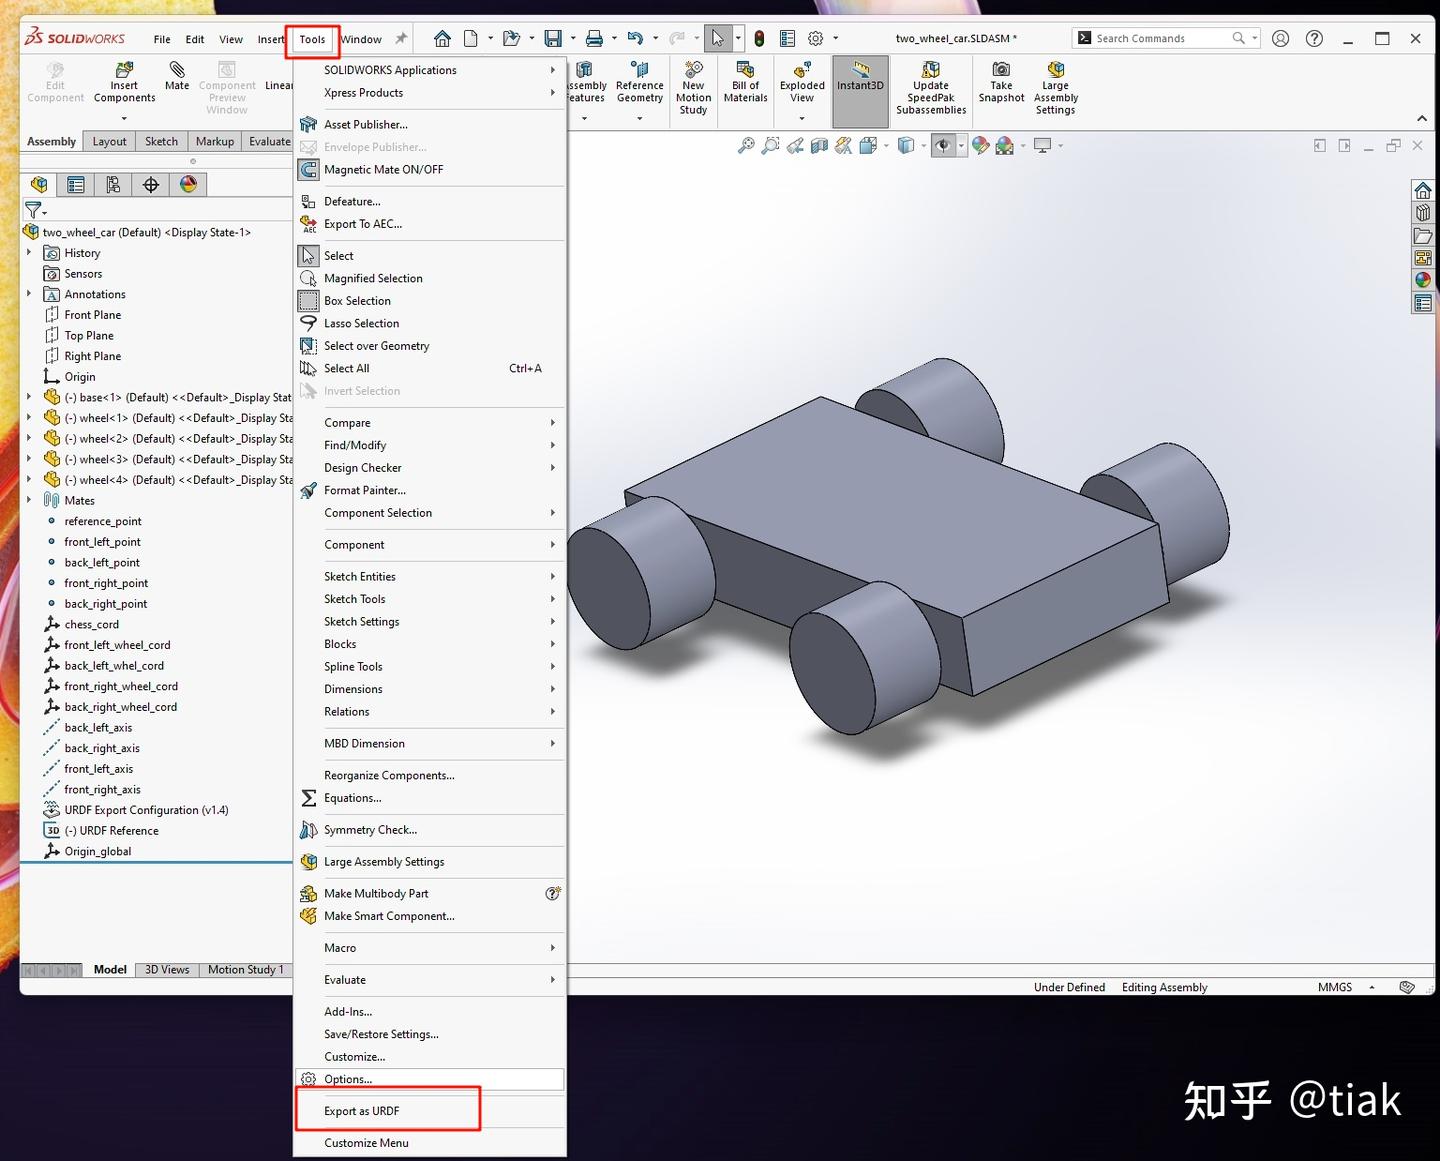Toggle Magnetic Mate ON/OFF
The image size is (1440, 1161).
coord(383,169)
